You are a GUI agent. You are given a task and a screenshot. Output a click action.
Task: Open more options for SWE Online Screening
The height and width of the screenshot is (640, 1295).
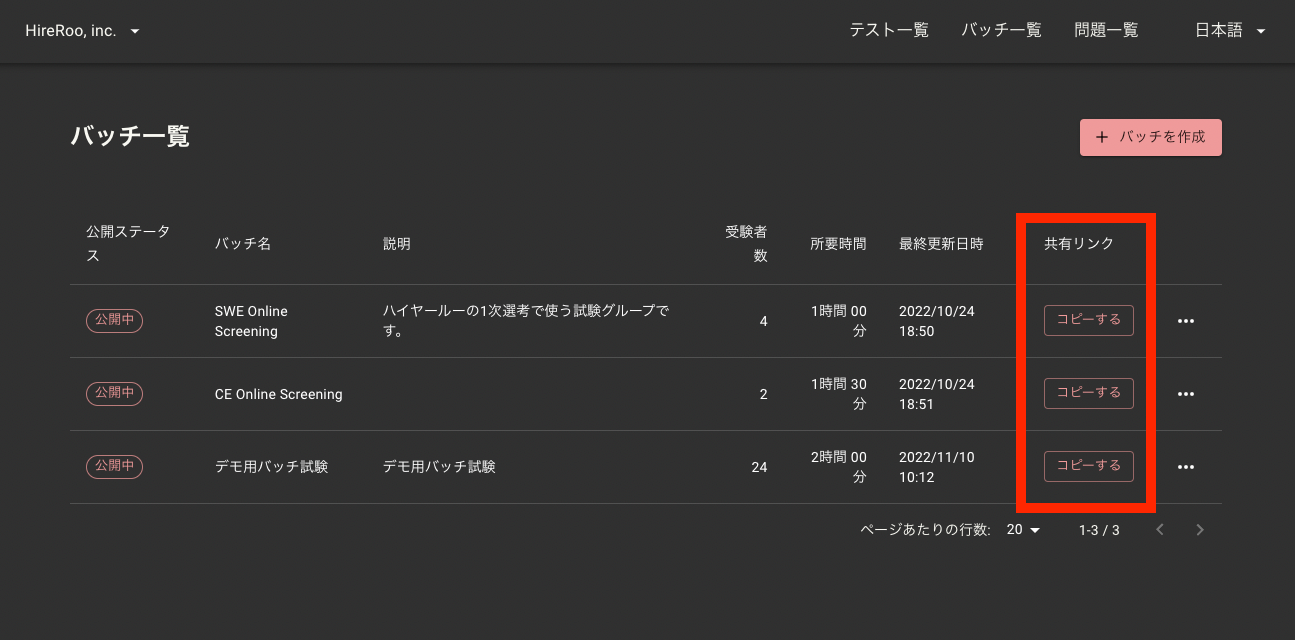(x=1186, y=321)
